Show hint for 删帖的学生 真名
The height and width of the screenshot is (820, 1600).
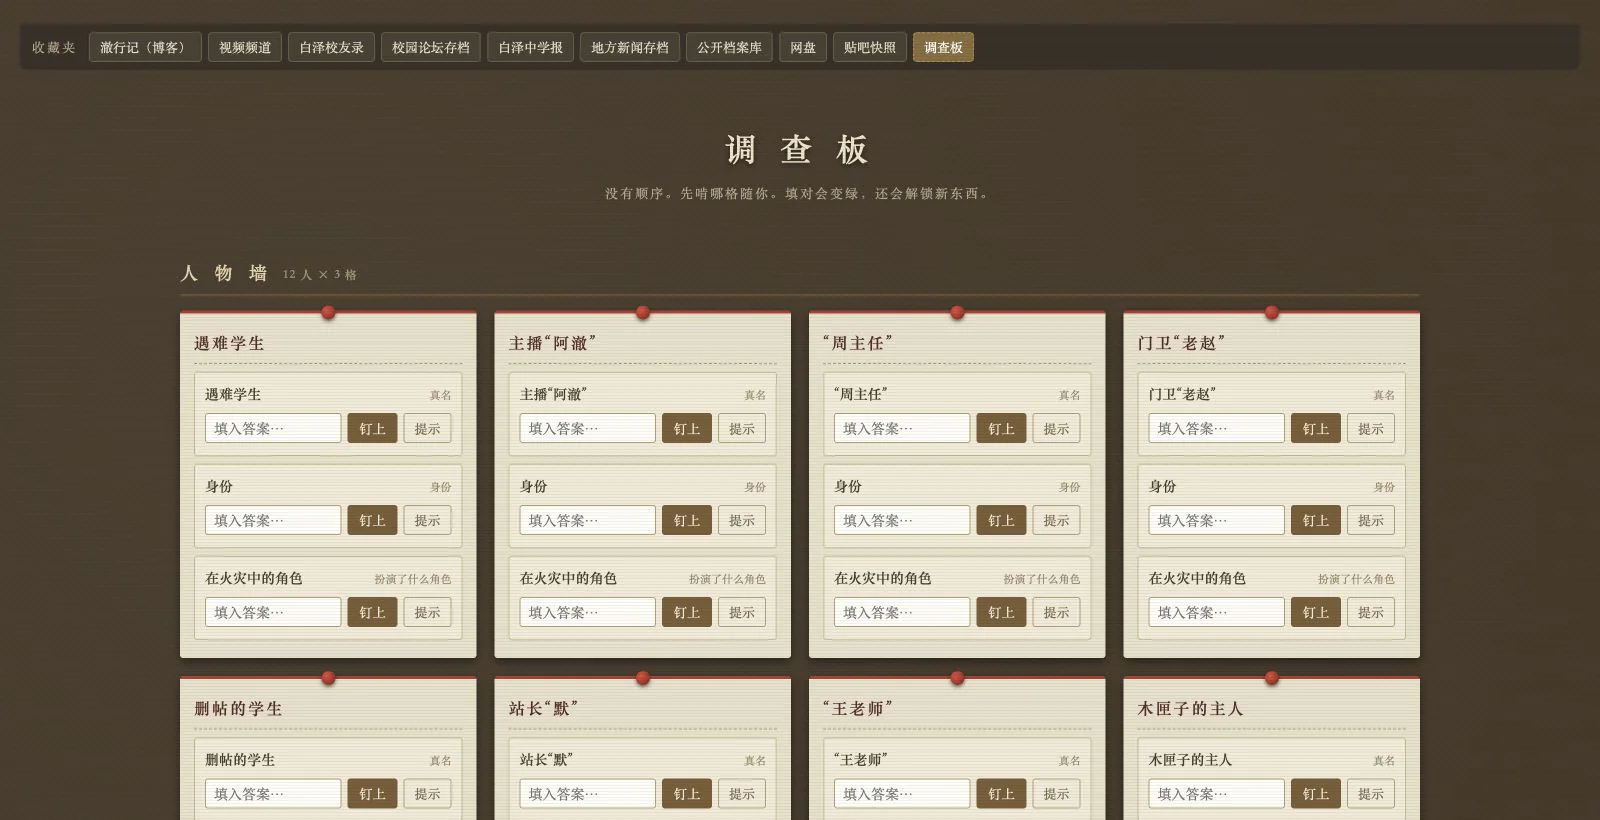point(427,793)
